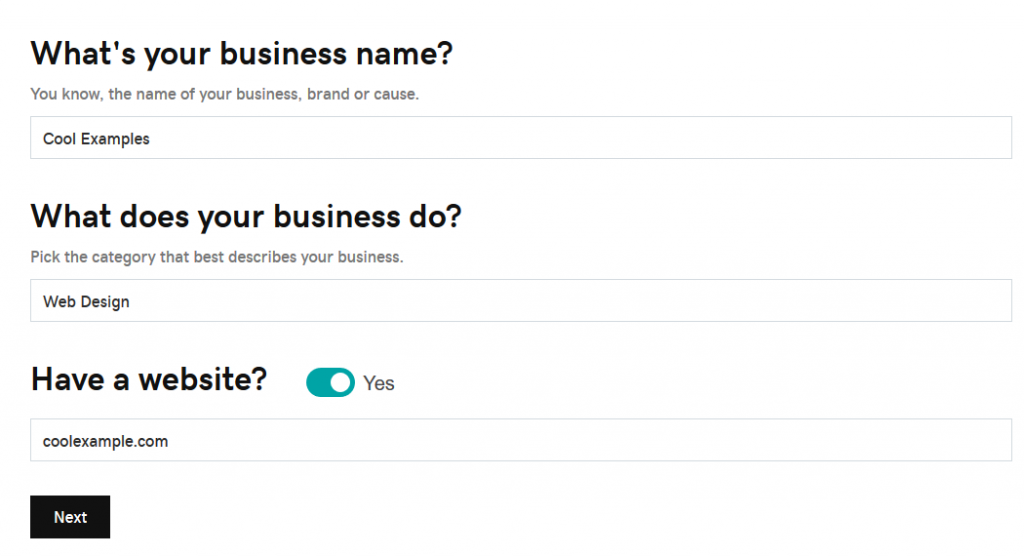The image size is (1024, 556).
Task: Select the "Web Design" category value
Action: pos(86,302)
